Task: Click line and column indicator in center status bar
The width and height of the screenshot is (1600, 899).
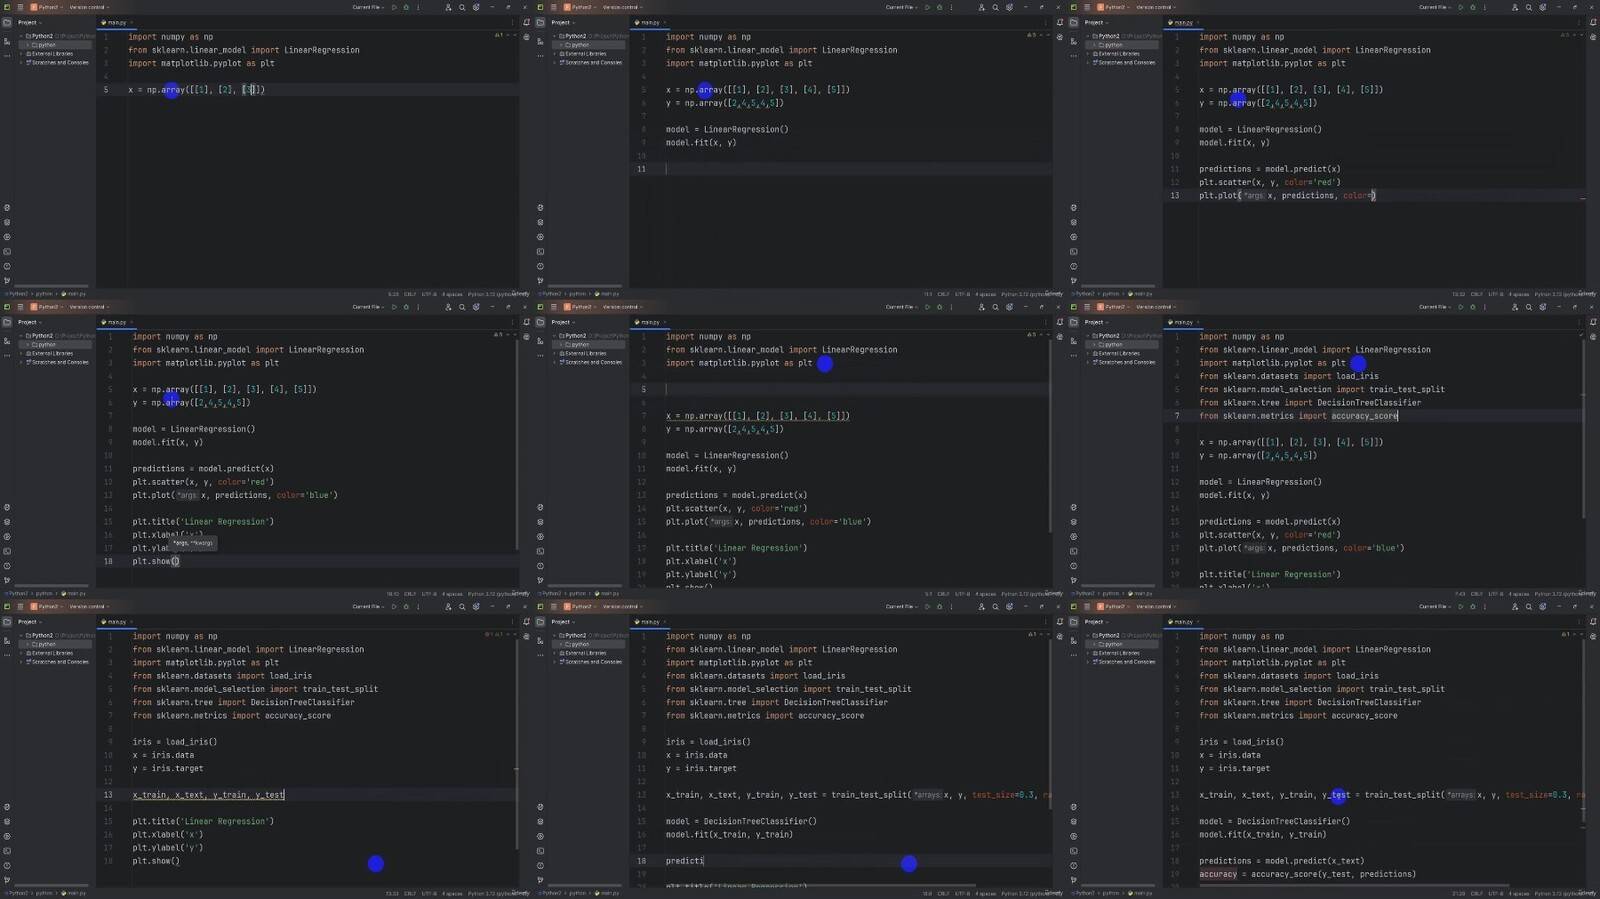Action: (x=928, y=594)
